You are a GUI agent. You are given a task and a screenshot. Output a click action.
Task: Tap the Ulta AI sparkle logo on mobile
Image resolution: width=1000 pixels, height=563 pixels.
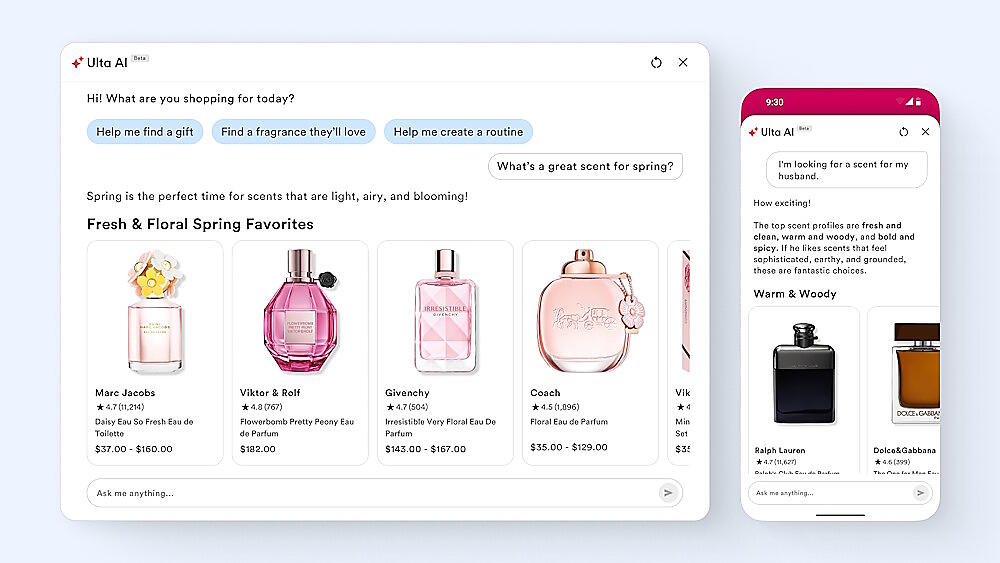coord(753,131)
